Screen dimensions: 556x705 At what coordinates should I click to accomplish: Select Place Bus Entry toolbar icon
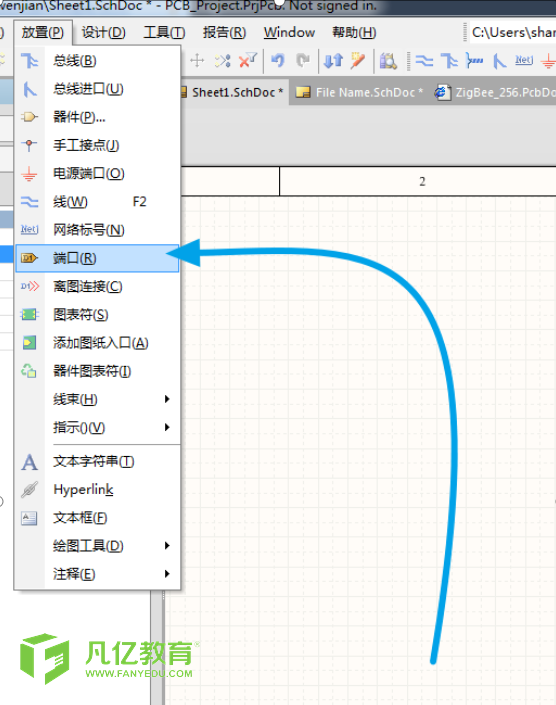point(499,61)
